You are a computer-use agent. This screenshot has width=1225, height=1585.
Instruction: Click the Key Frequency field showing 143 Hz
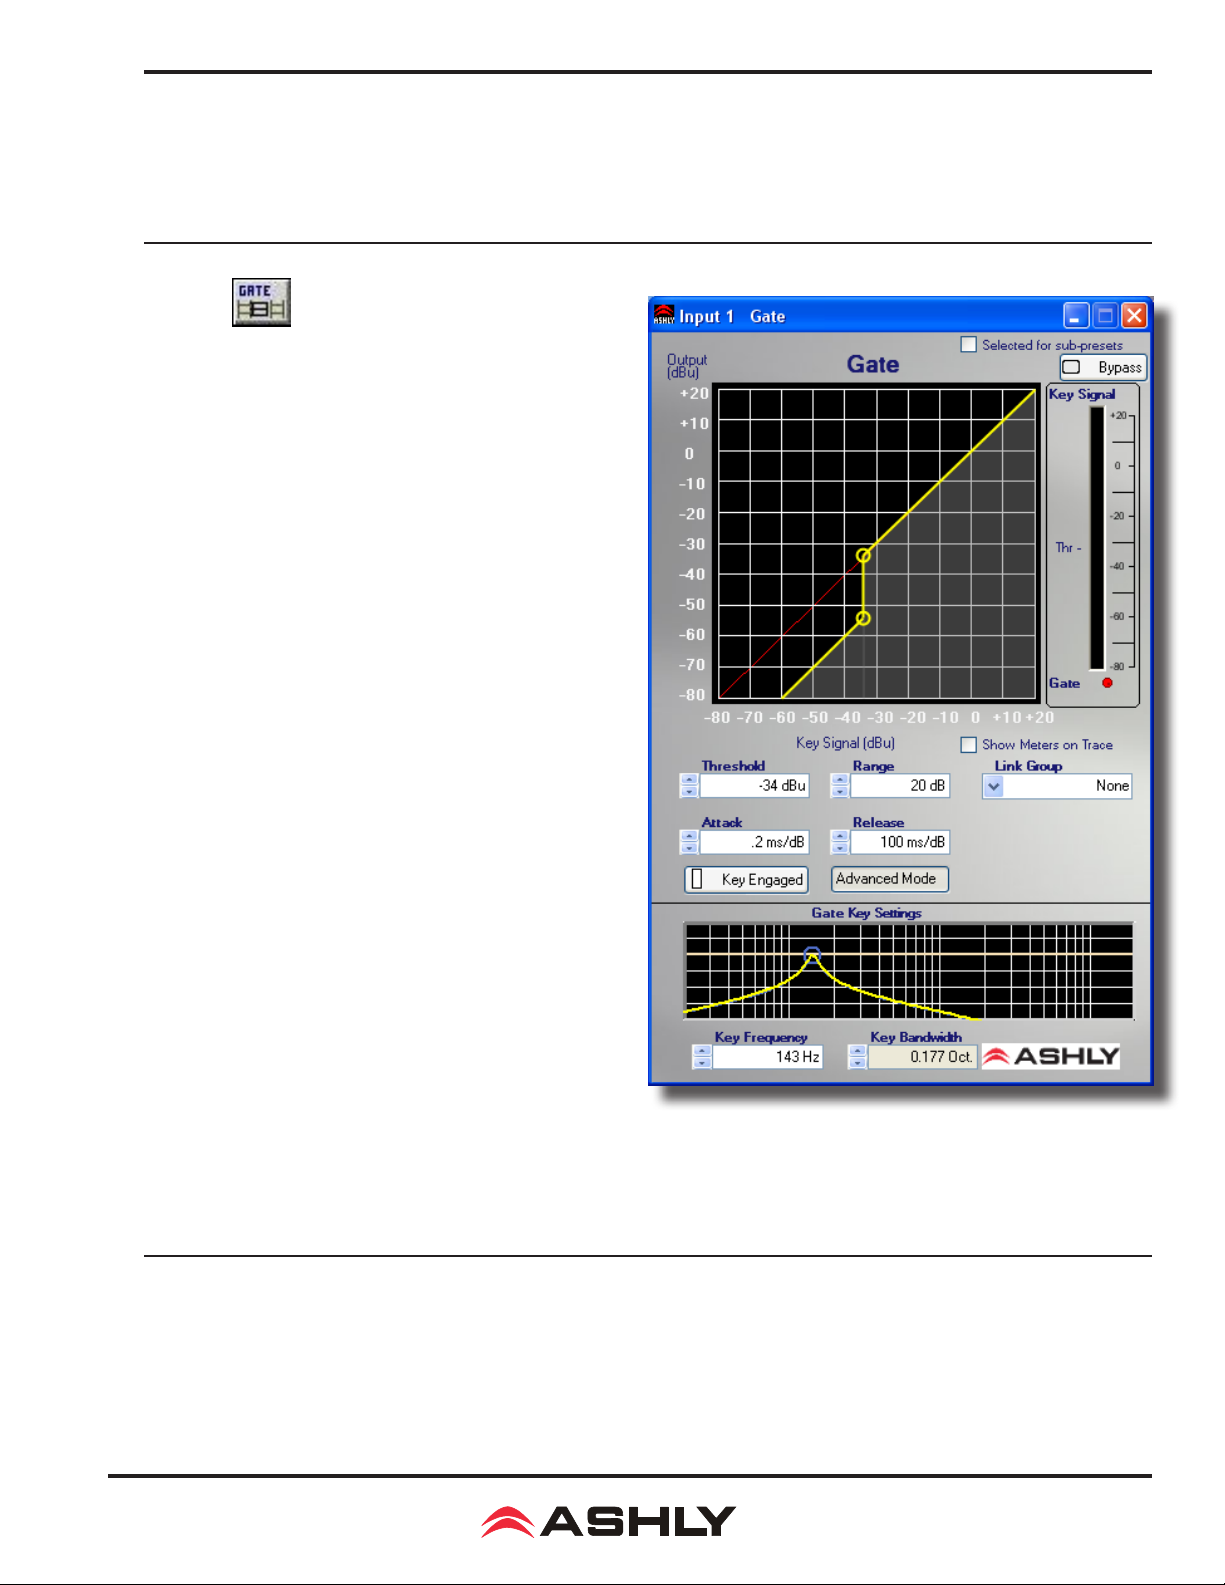768,1057
